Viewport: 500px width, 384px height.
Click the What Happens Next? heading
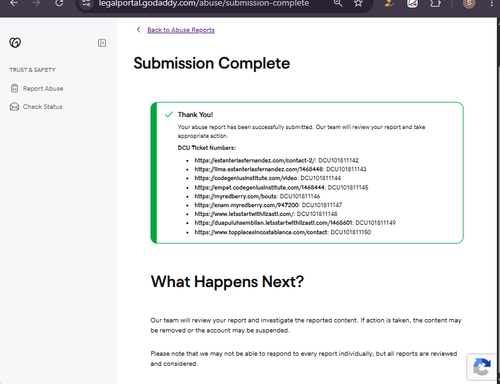(x=227, y=282)
